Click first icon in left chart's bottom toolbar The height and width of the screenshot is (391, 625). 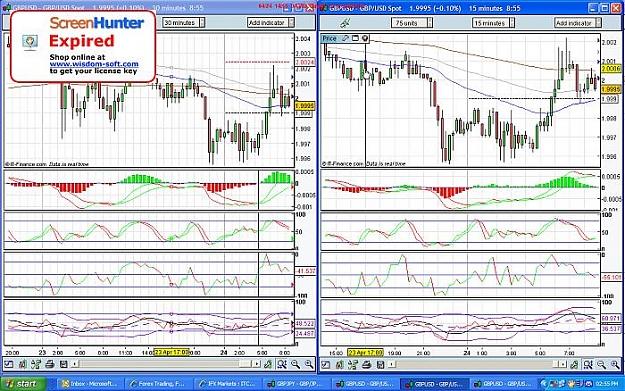tap(8, 364)
